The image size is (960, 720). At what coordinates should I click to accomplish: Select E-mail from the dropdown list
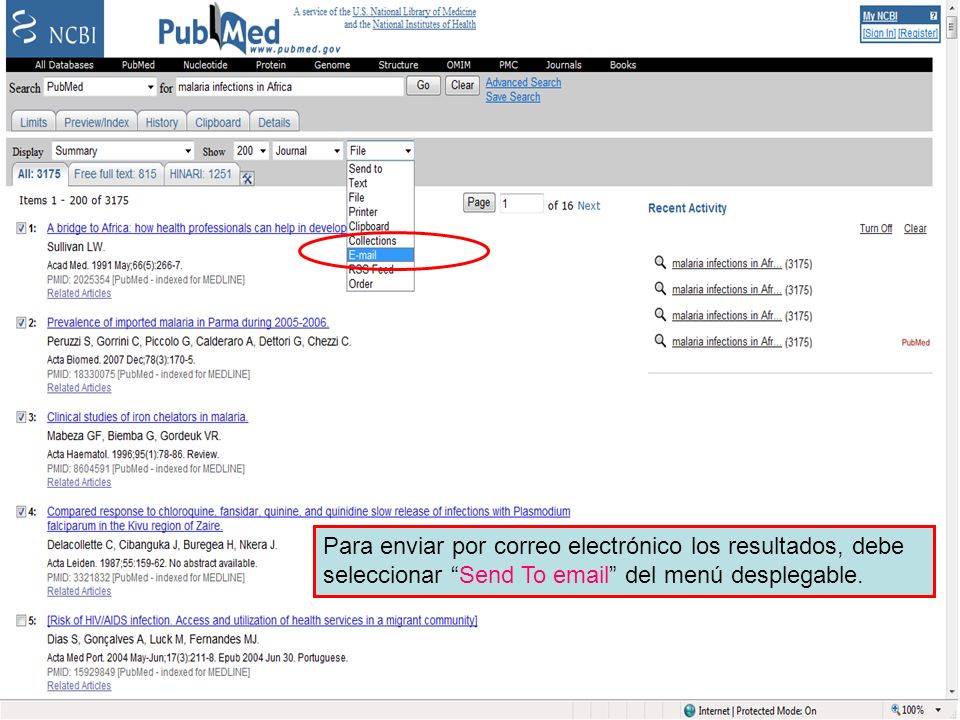pos(380,255)
